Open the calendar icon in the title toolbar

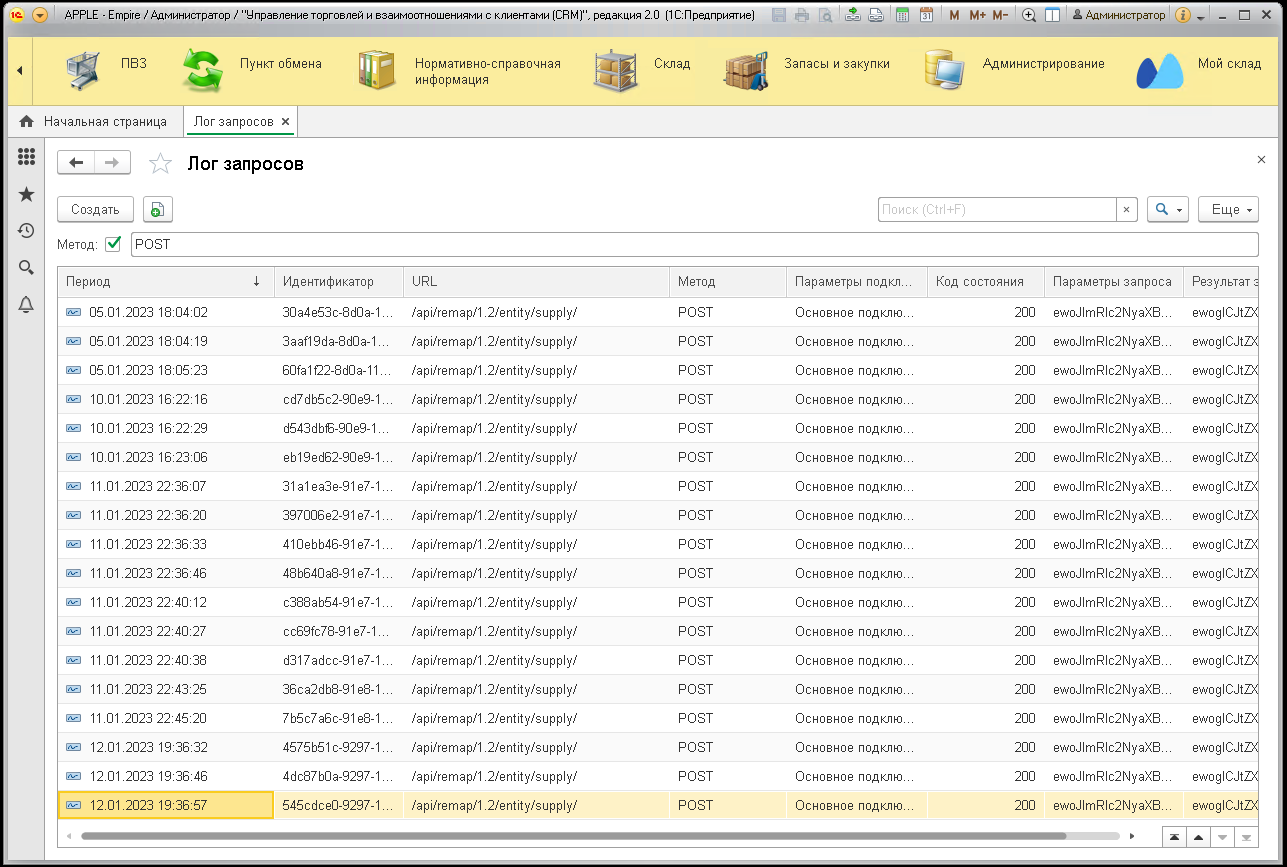[926, 15]
